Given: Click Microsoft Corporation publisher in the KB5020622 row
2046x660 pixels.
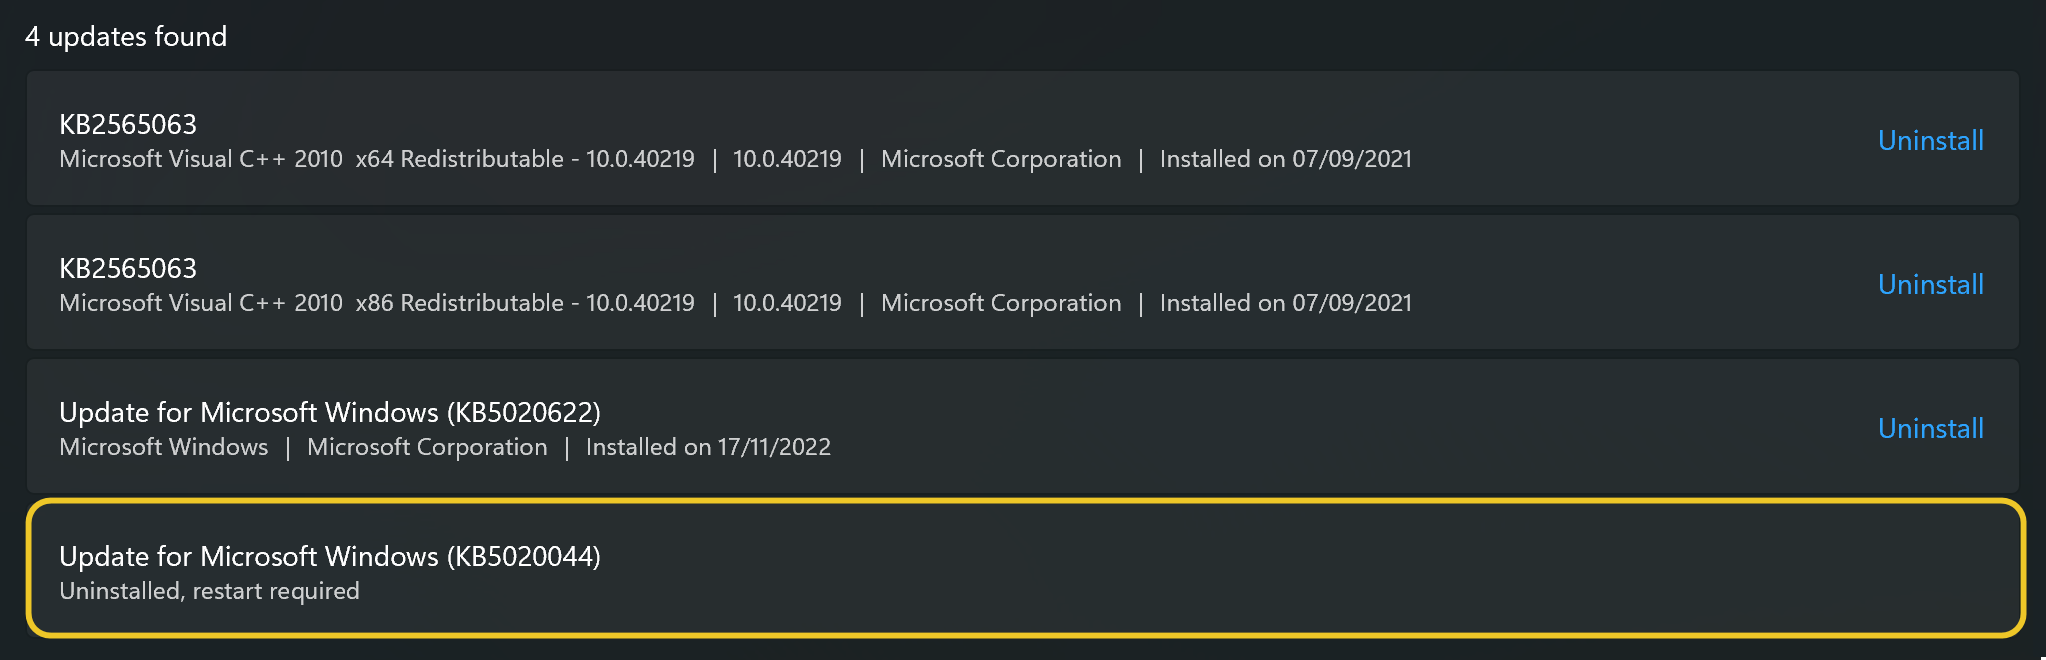Looking at the screenshot, I should pos(427,447).
